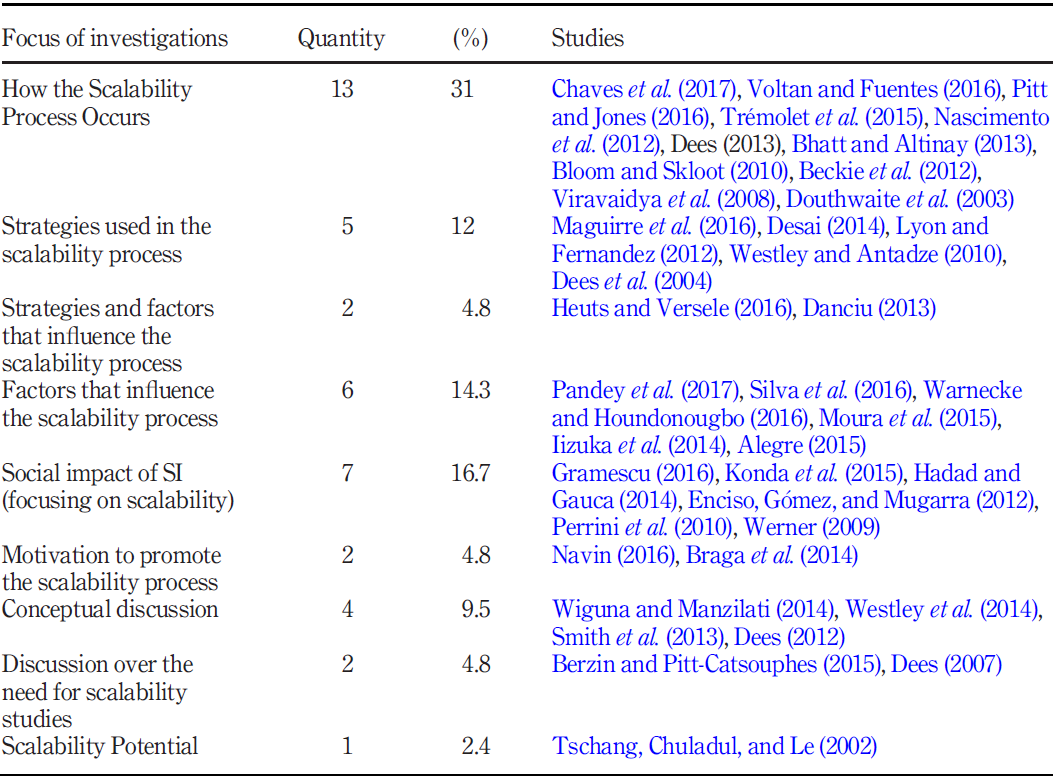Click the Danciu (2013) reference

869,308
